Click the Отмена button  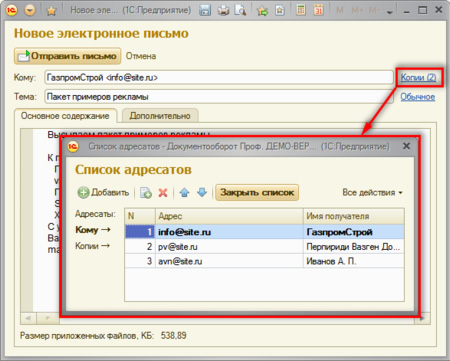[x=141, y=56]
